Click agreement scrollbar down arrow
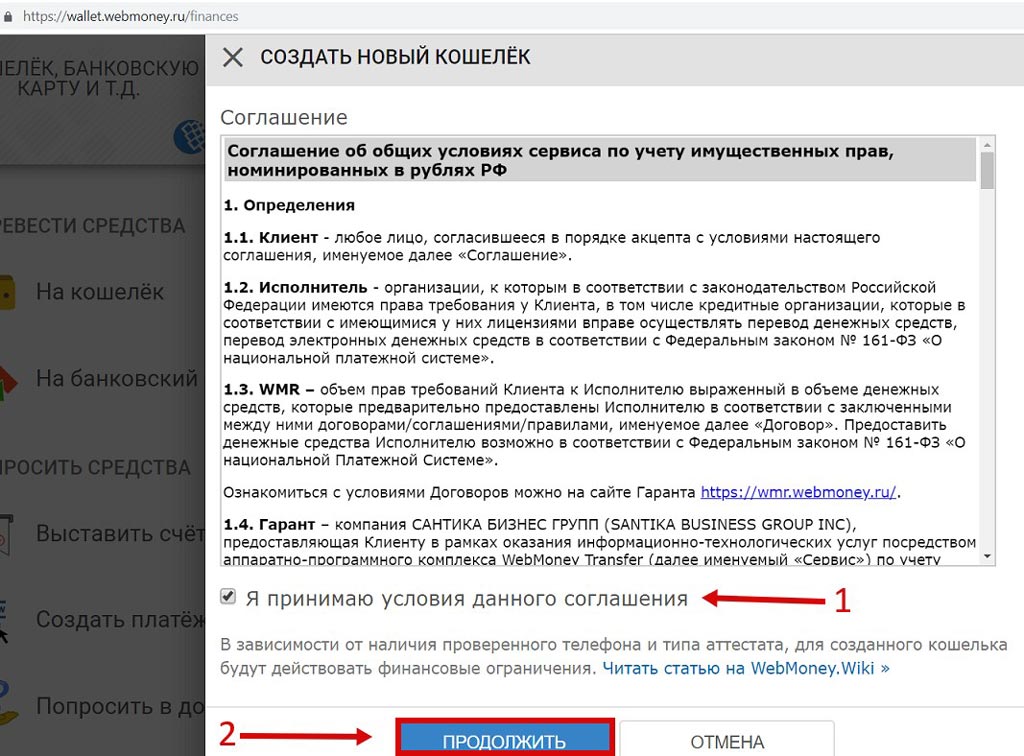Viewport: 1024px width, 756px height. coord(987,556)
